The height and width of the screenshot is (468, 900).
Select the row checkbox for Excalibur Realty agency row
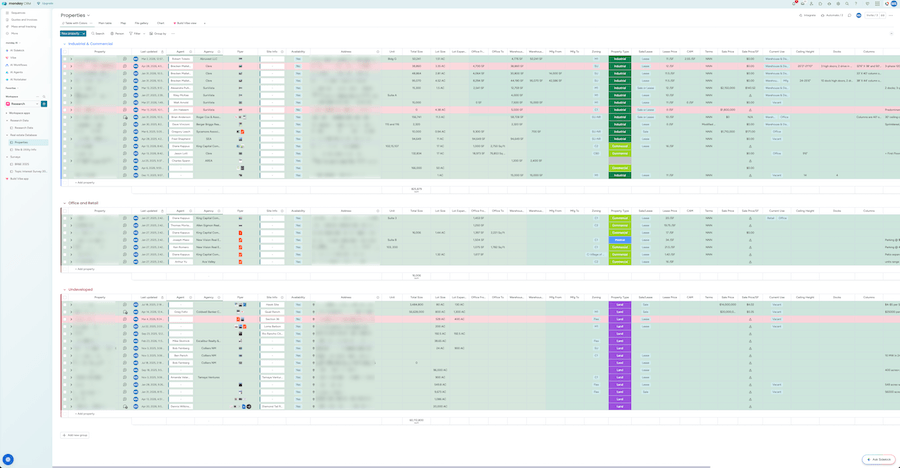(x=65, y=341)
